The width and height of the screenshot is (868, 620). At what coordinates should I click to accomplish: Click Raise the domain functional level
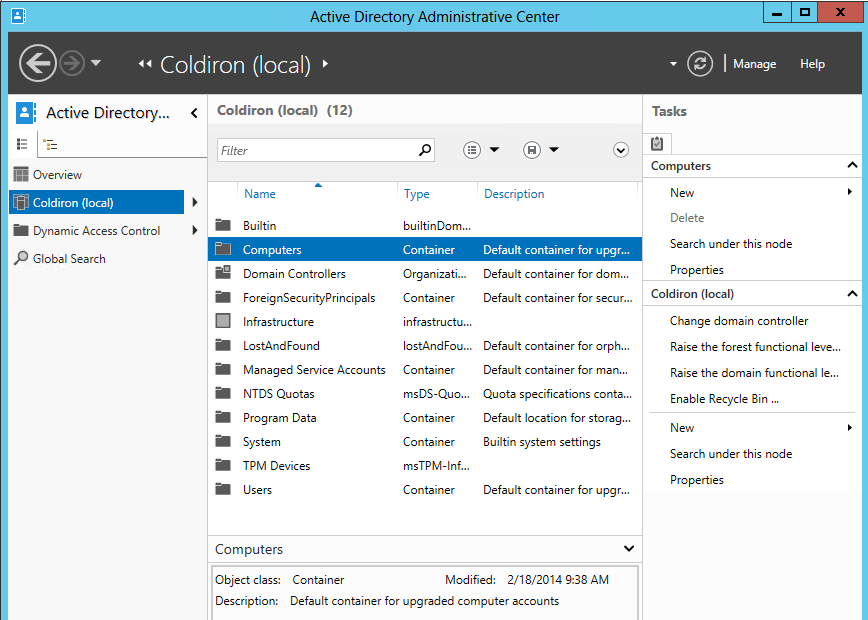[754, 373]
